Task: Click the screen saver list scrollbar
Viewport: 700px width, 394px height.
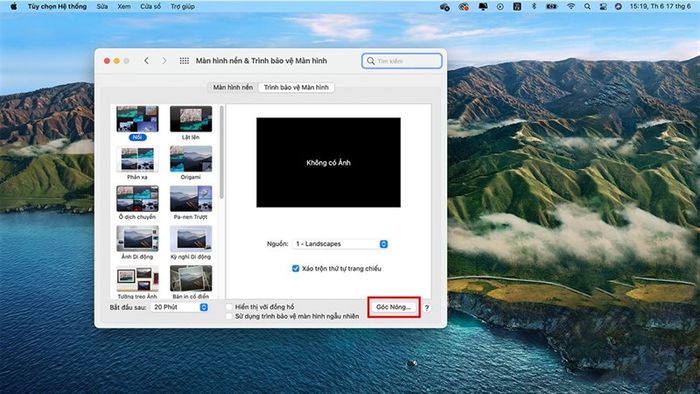Action: pyautogui.click(x=222, y=152)
